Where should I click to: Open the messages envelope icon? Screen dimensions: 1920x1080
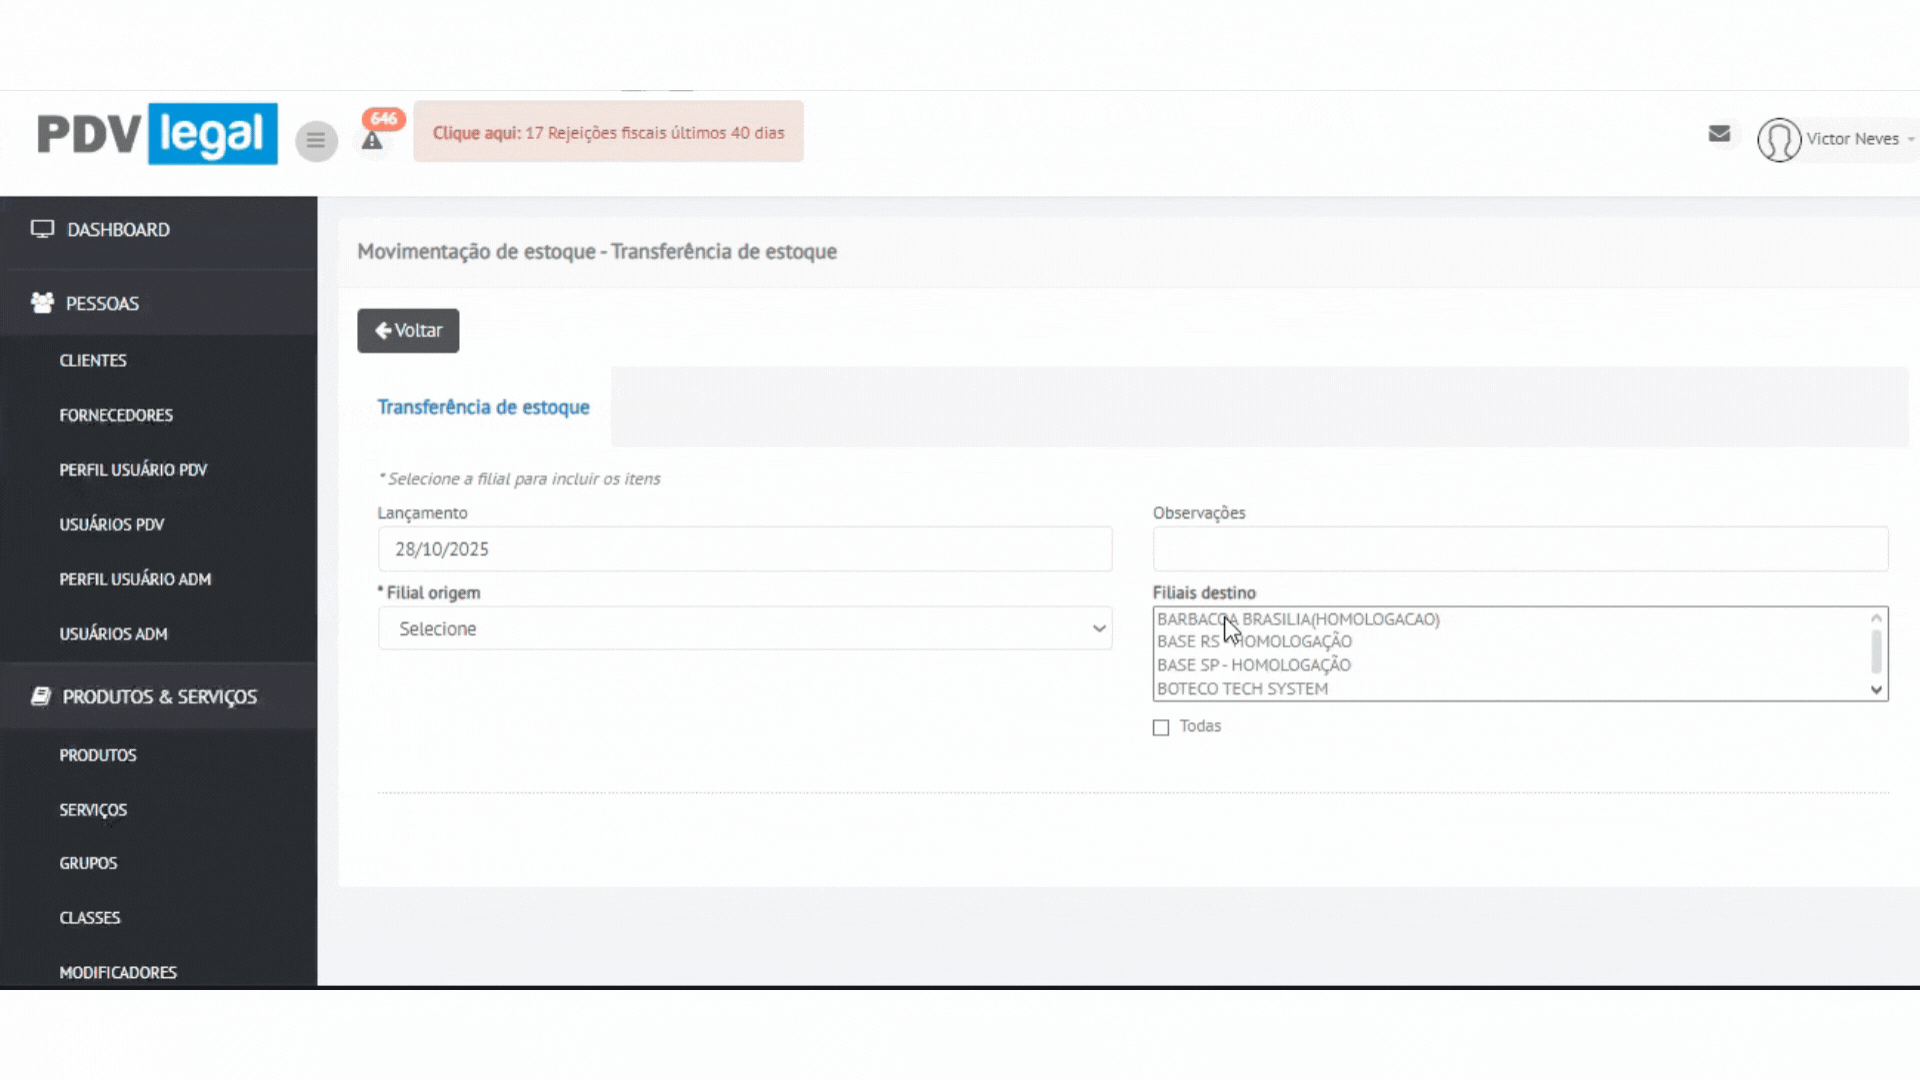tap(1719, 133)
